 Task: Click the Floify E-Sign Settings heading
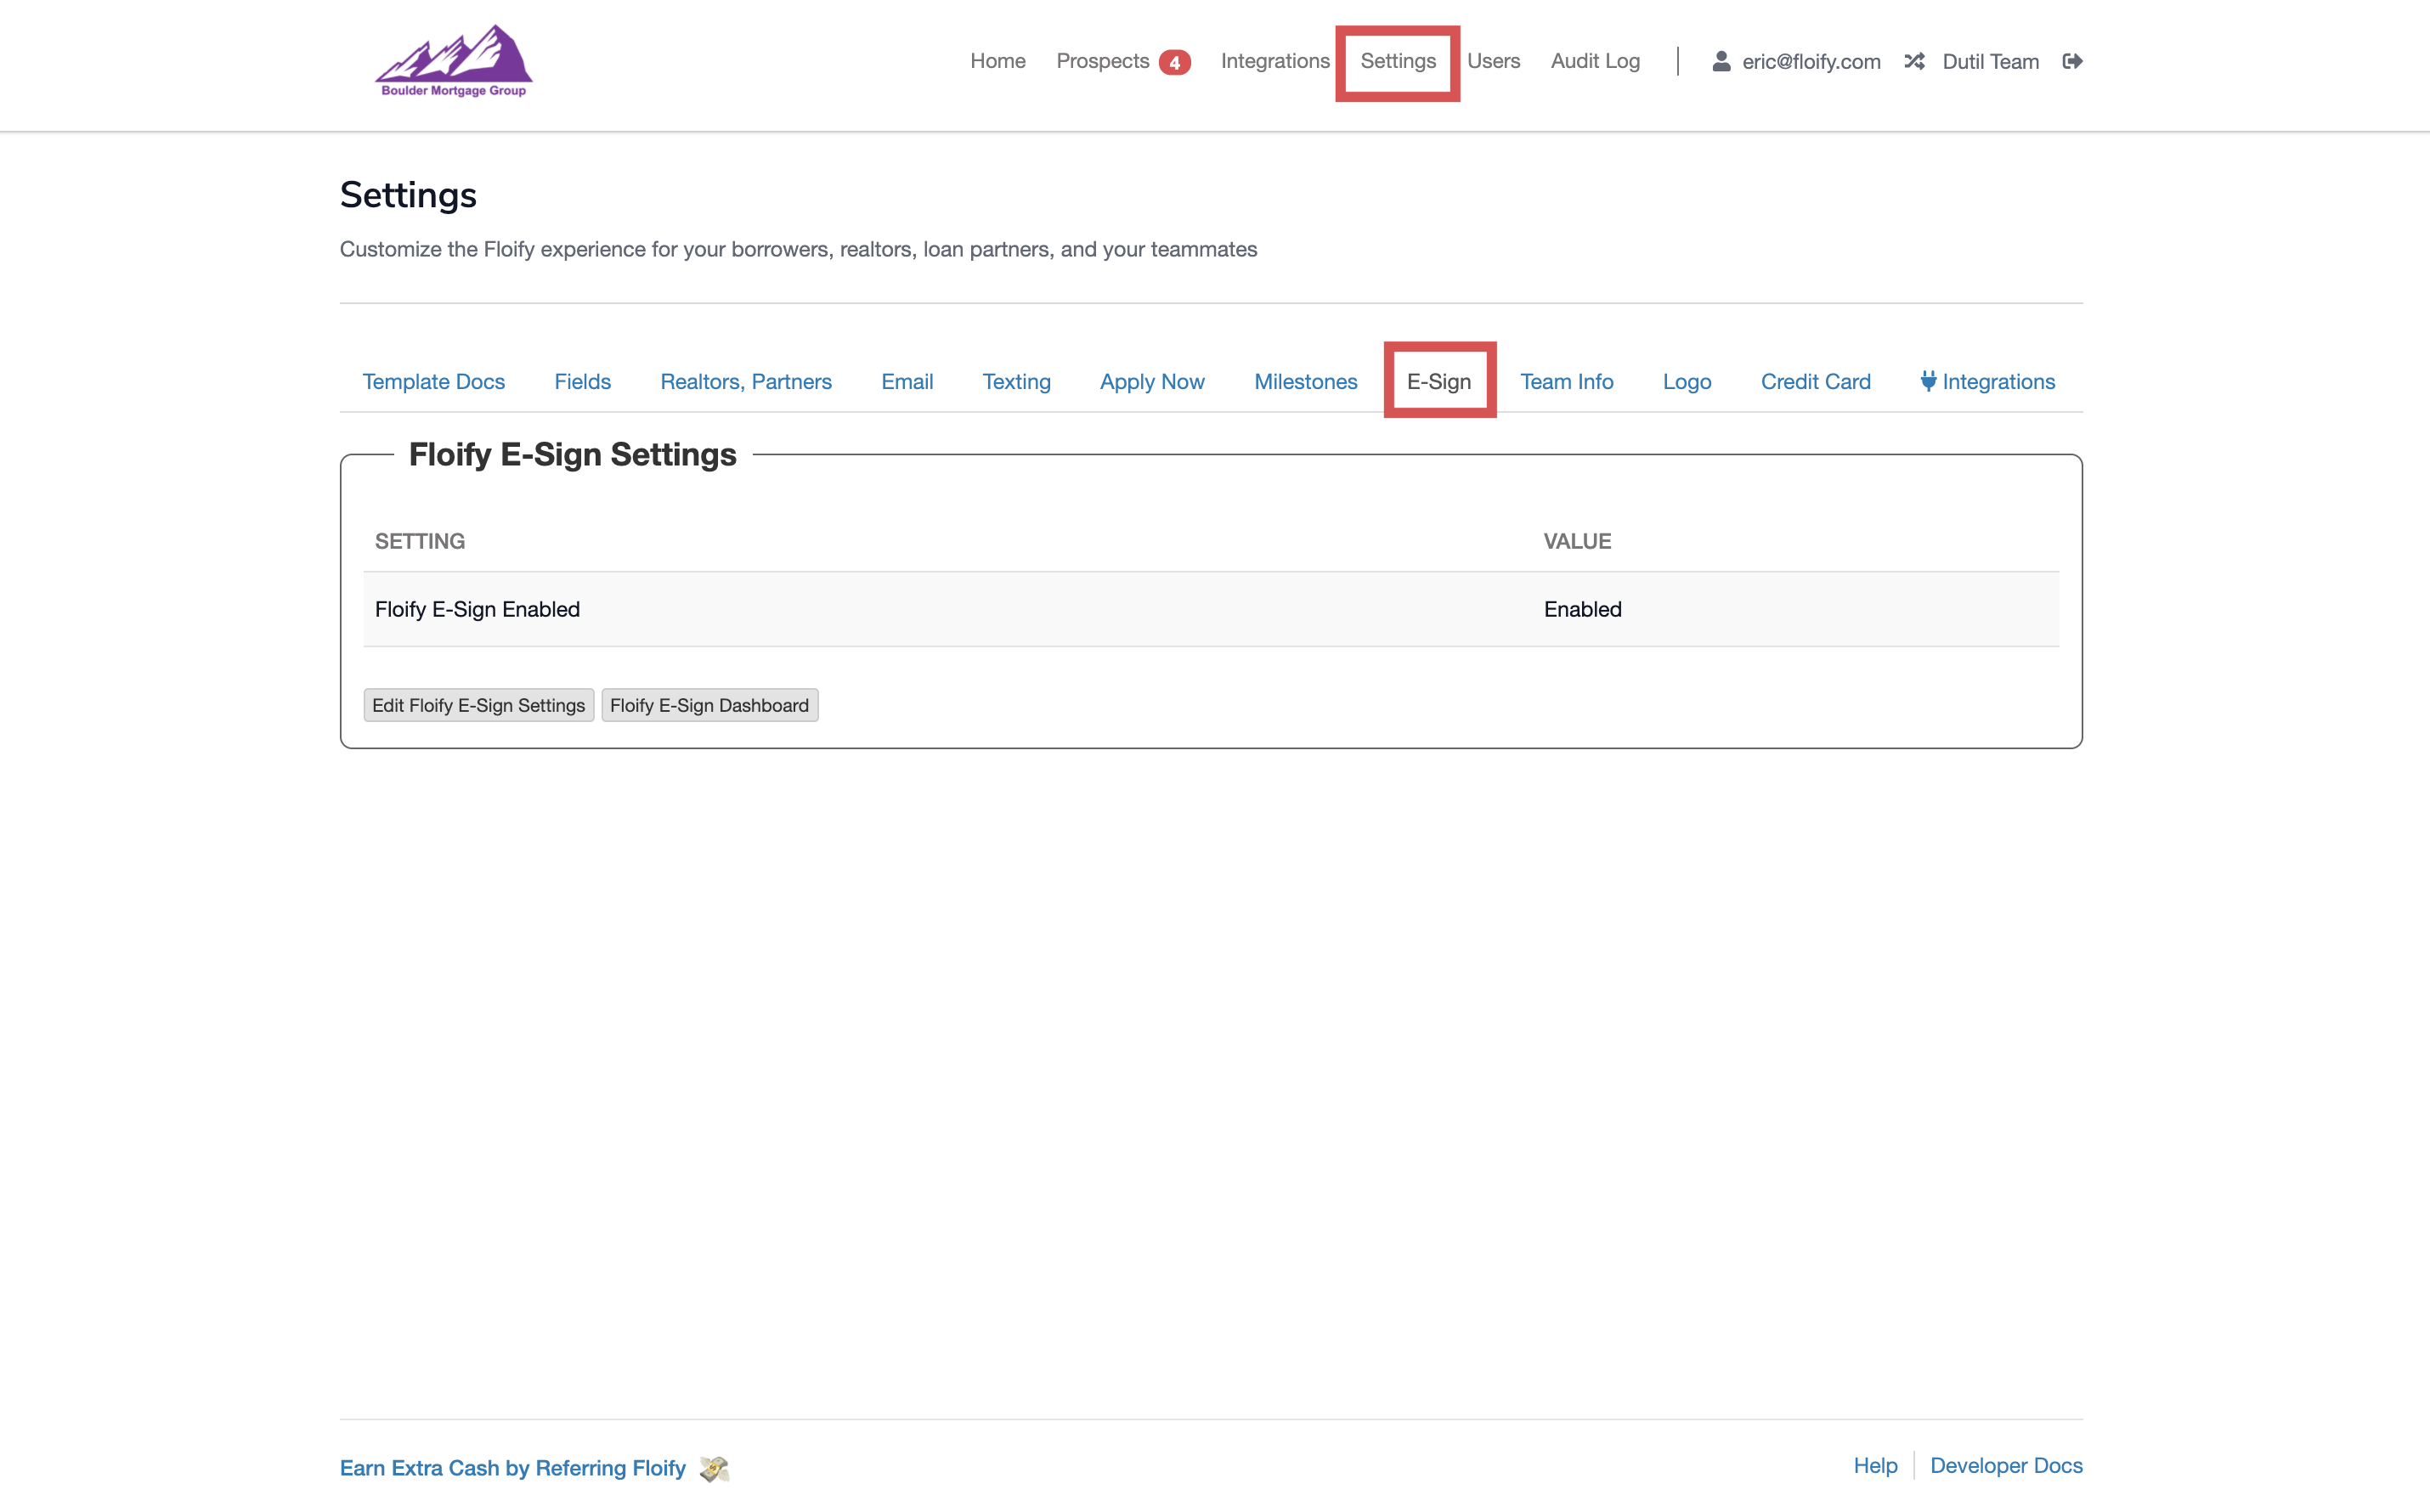573,454
